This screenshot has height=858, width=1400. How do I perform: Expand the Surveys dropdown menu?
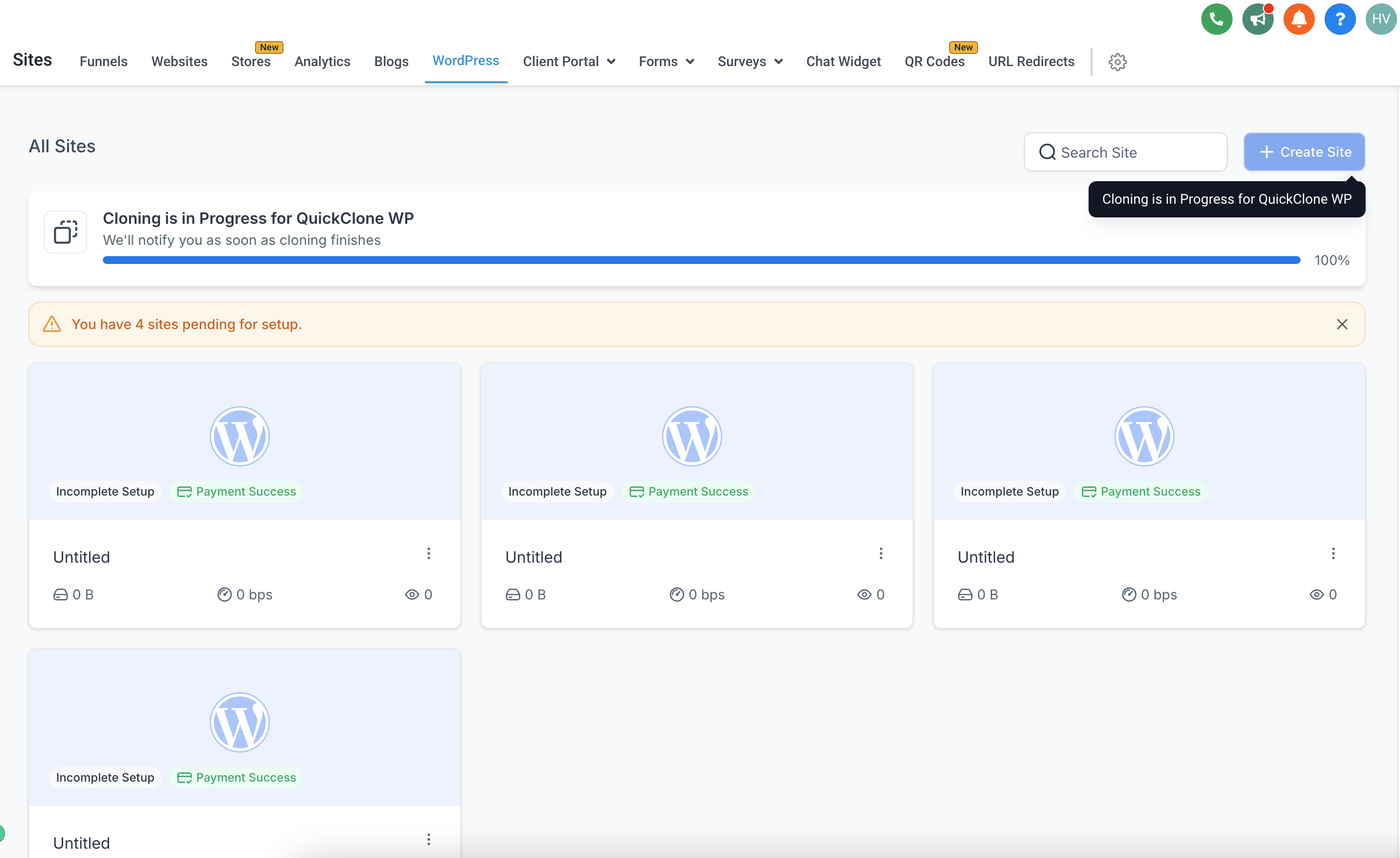coord(750,62)
